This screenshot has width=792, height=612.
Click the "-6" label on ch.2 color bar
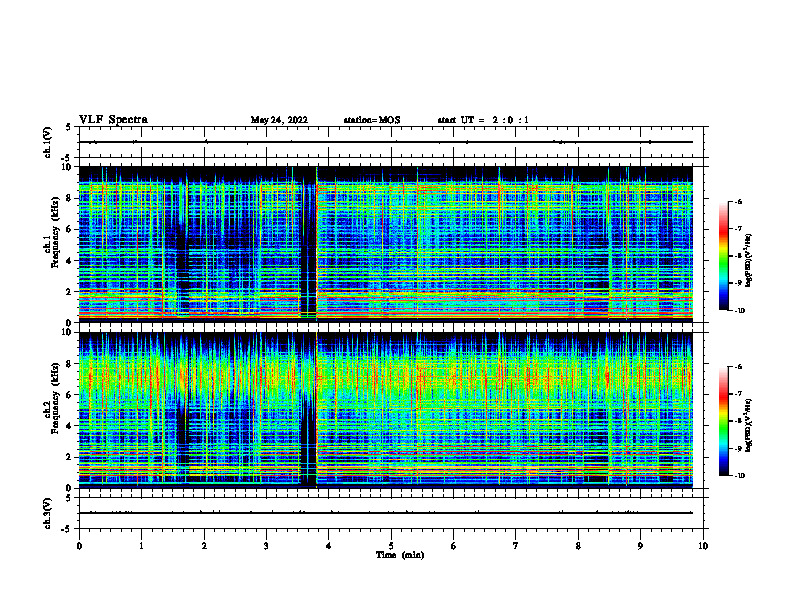738,367
